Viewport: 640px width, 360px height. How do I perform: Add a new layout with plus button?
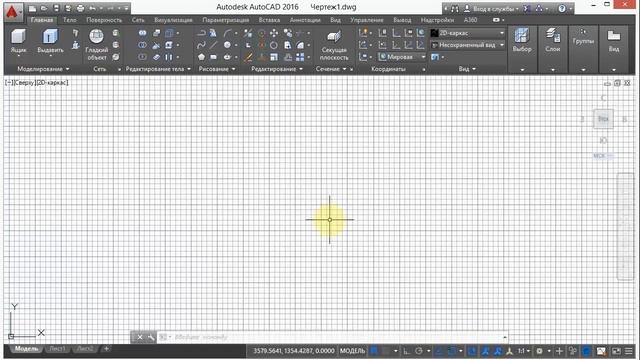click(x=106, y=349)
